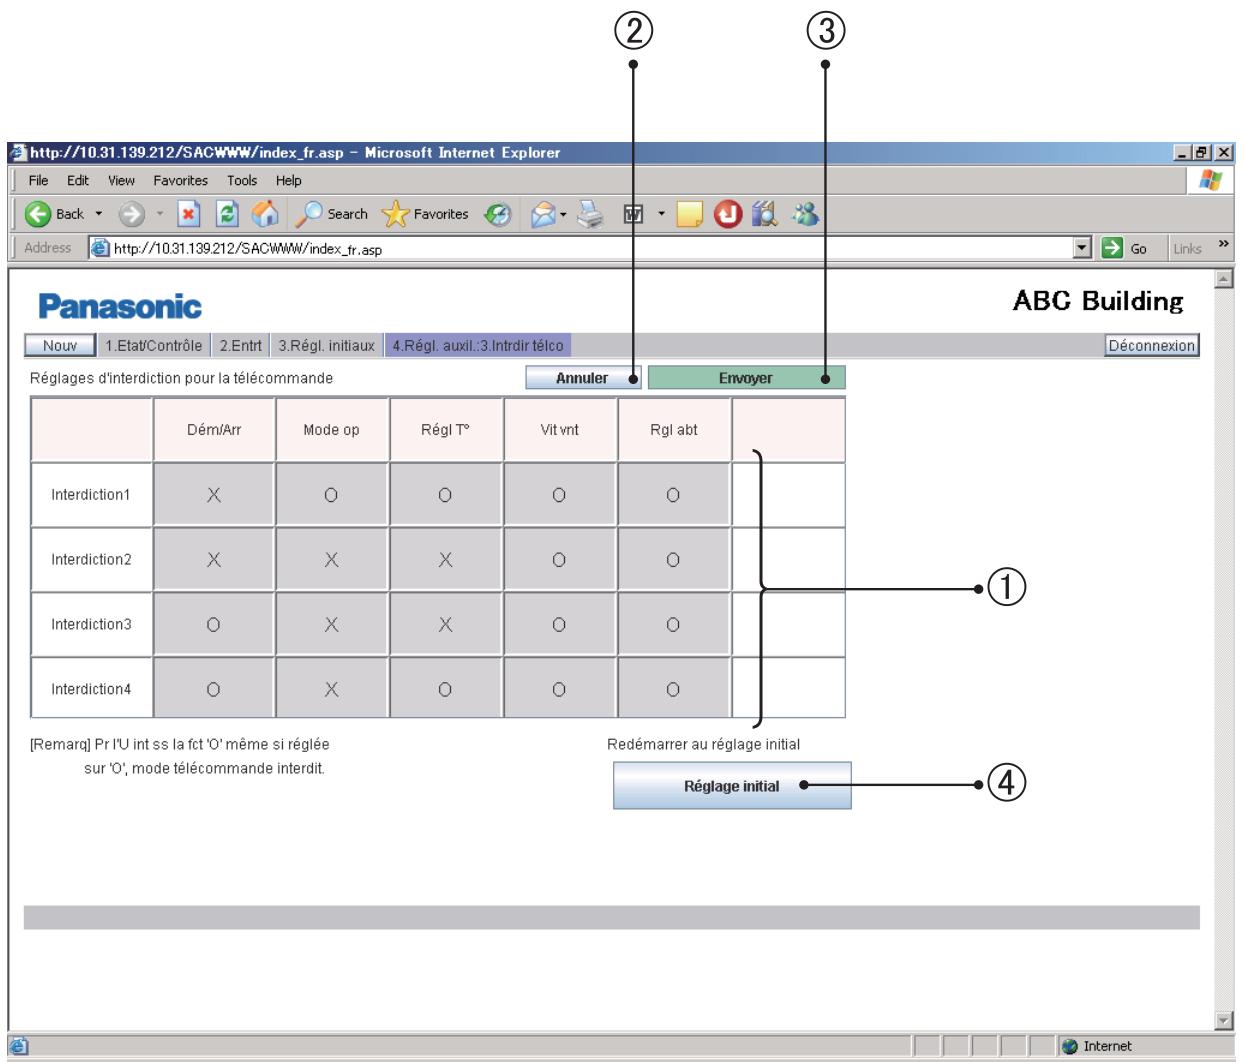
Task: Toggle Interdiction3 Dém/Arr cell
Action: pos(213,625)
